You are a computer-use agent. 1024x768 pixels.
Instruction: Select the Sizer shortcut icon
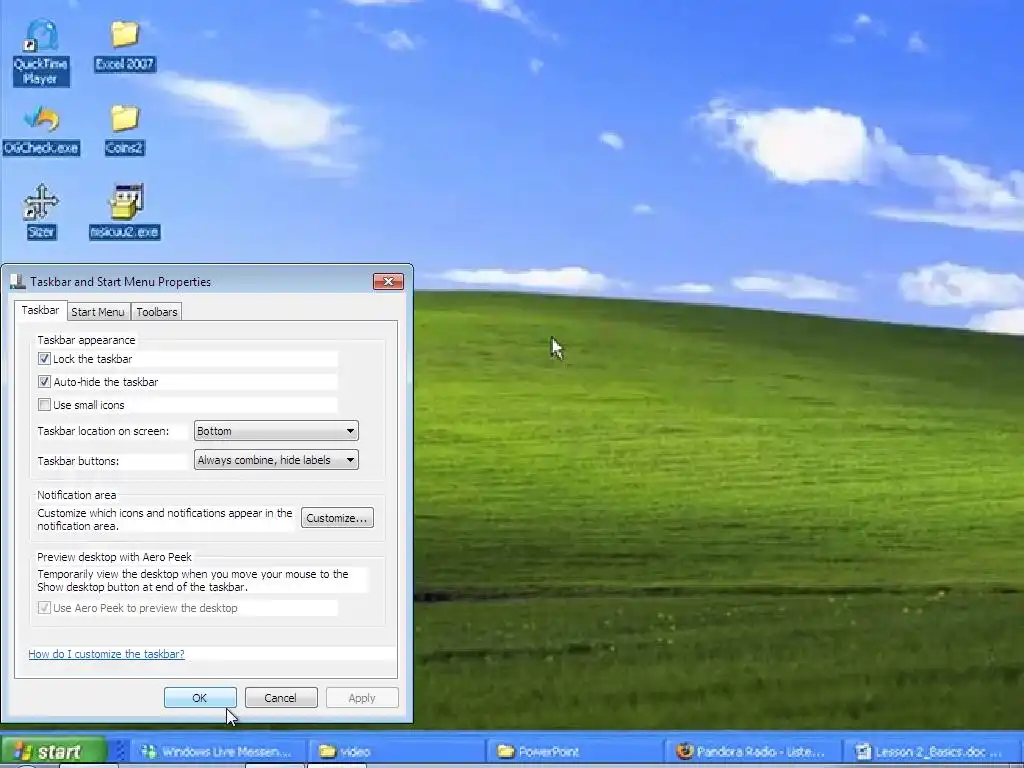(40, 211)
